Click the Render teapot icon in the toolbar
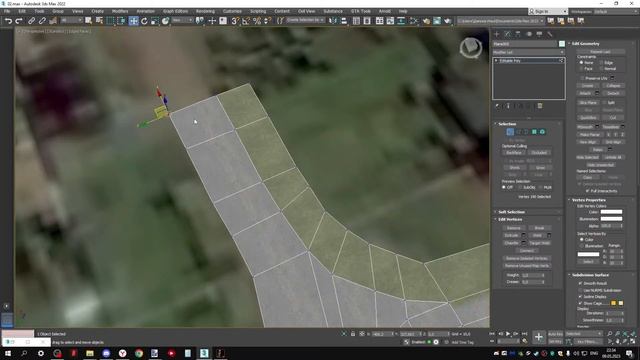This screenshot has height=360, width=640. pyautogui.click(x=447, y=21)
